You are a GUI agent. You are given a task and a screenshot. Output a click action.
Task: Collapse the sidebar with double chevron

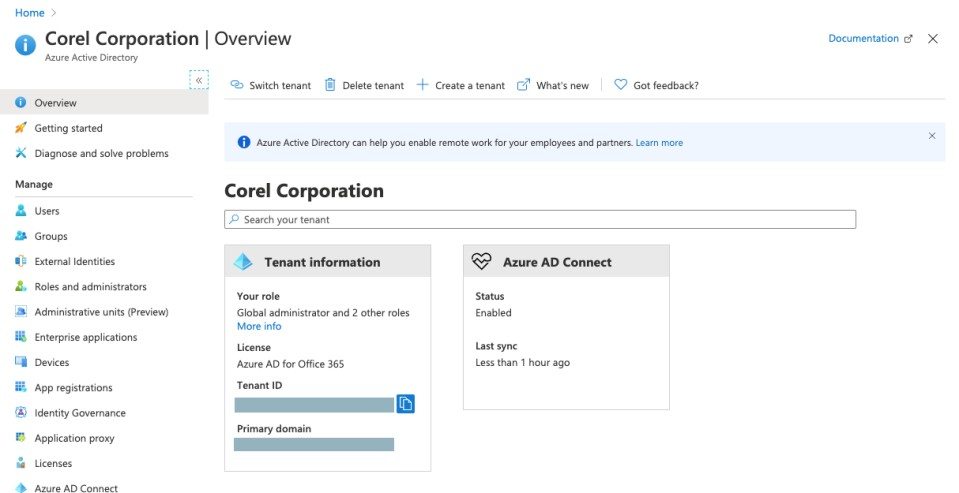pyautogui.click(x=199, y=80)
